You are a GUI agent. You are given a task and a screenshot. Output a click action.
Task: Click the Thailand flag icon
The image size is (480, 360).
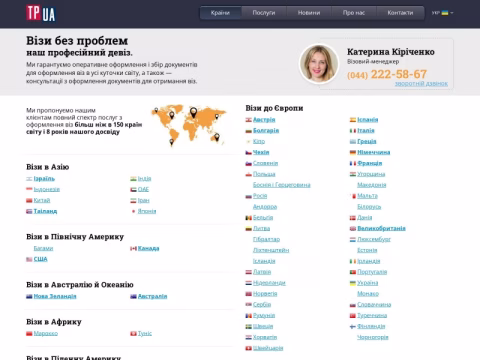coord(29,211)
